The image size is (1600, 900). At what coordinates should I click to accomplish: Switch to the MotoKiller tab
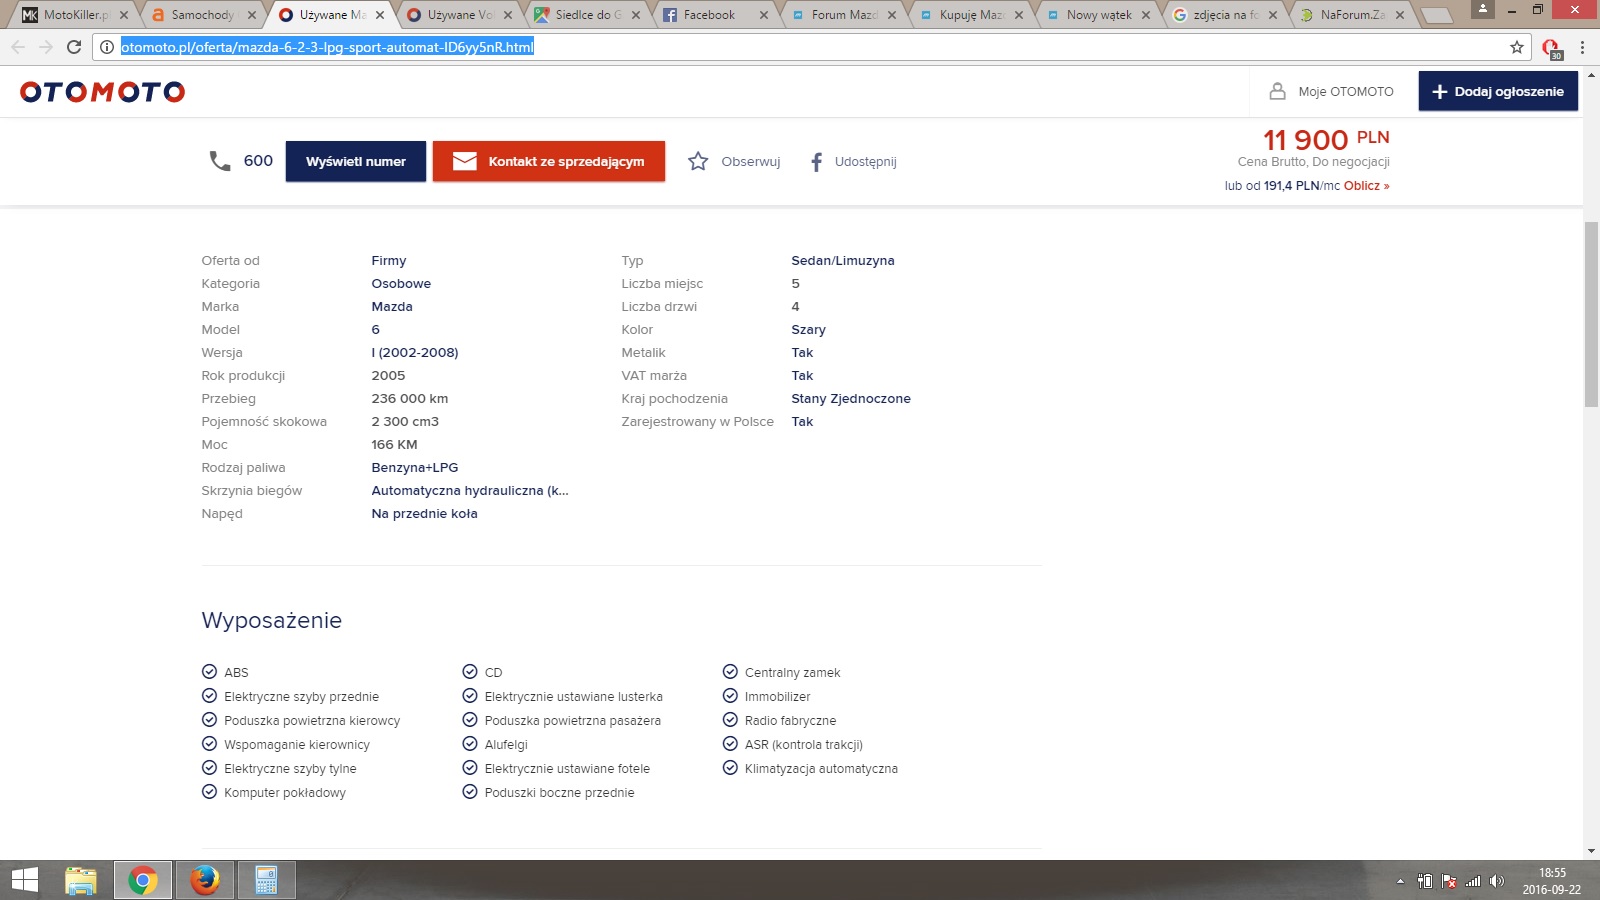[x=73, y=15]
